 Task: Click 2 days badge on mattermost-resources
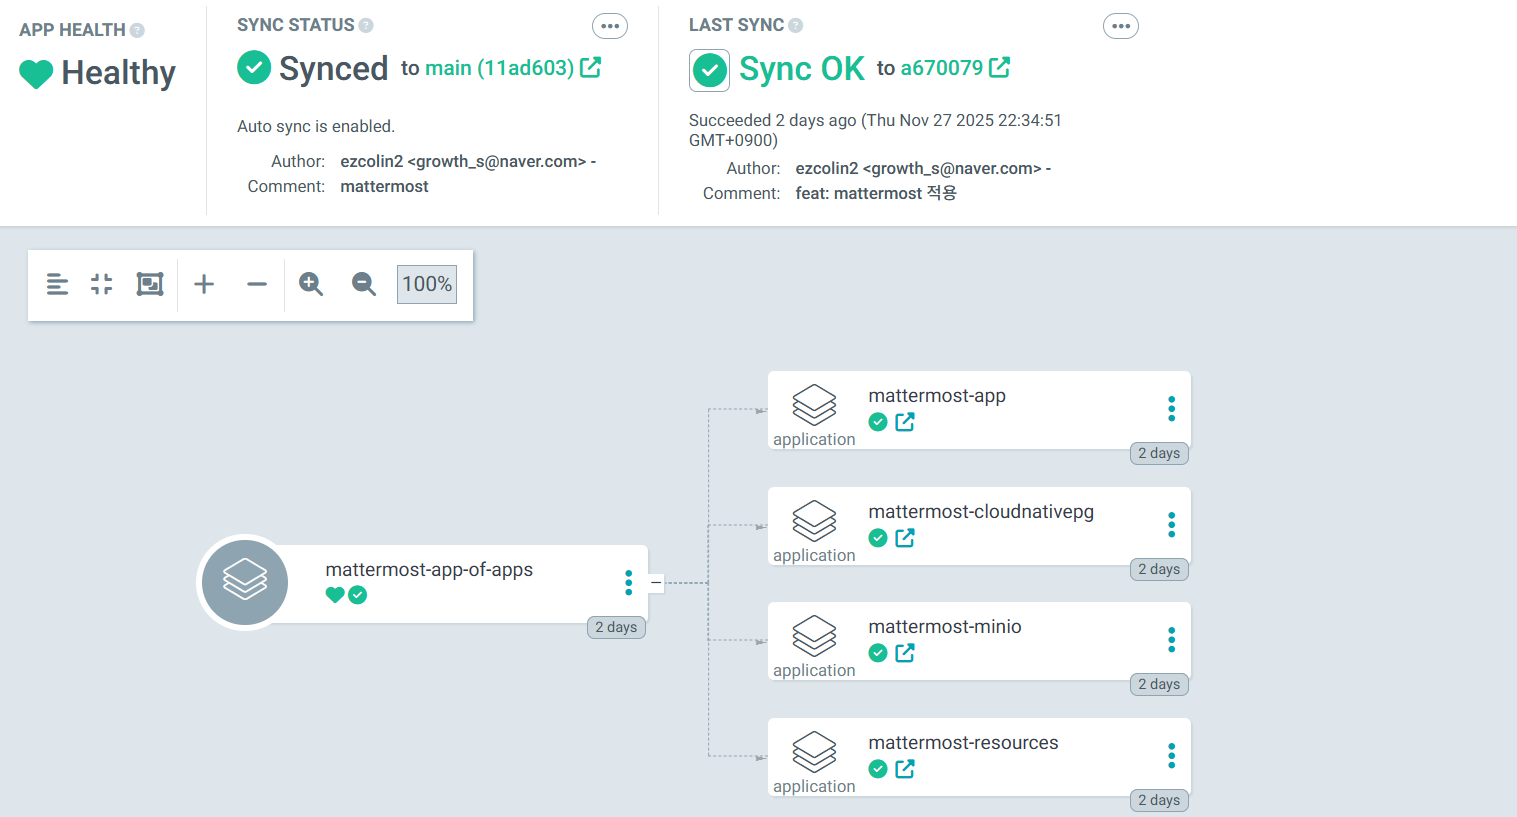[1159, 800]
